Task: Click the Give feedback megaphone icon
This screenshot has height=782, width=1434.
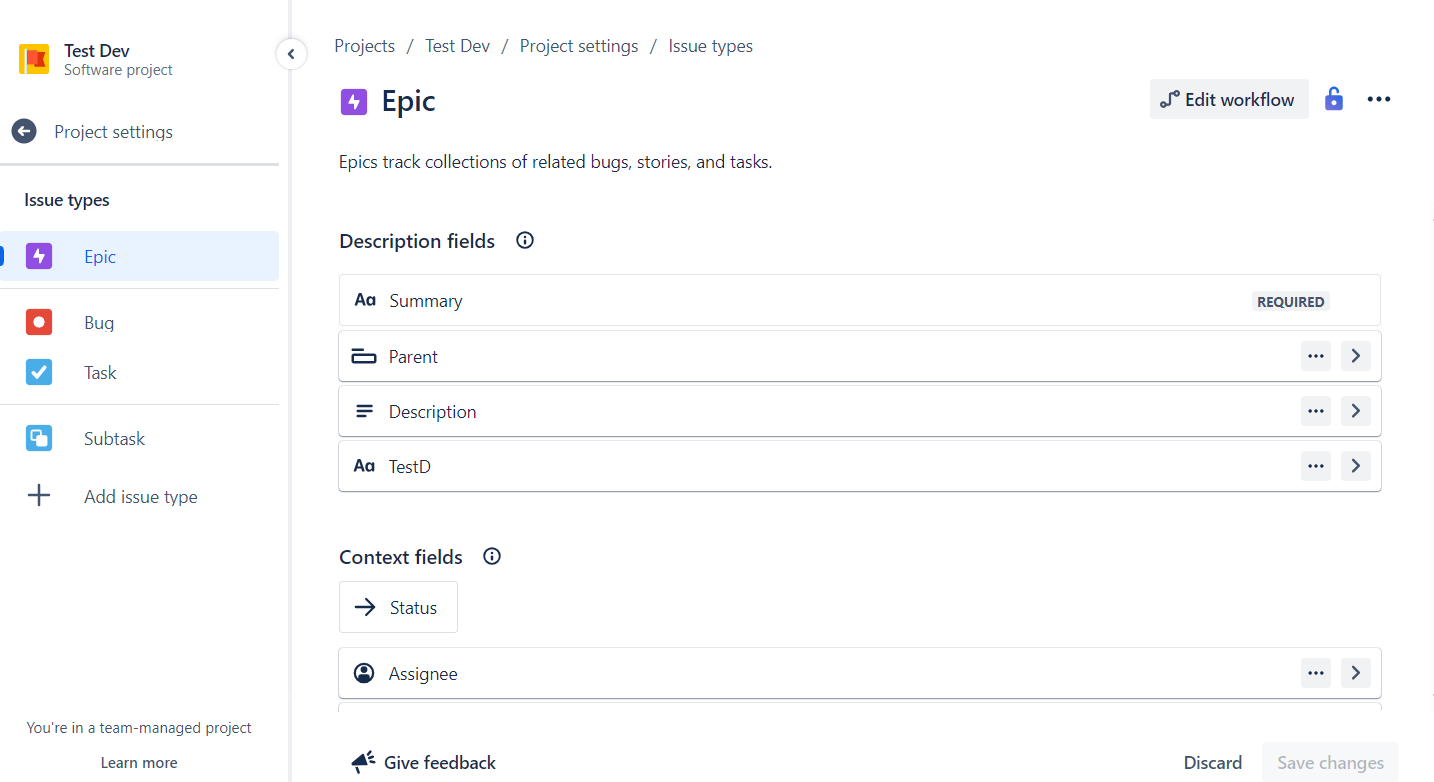Action: coord(363,761)
